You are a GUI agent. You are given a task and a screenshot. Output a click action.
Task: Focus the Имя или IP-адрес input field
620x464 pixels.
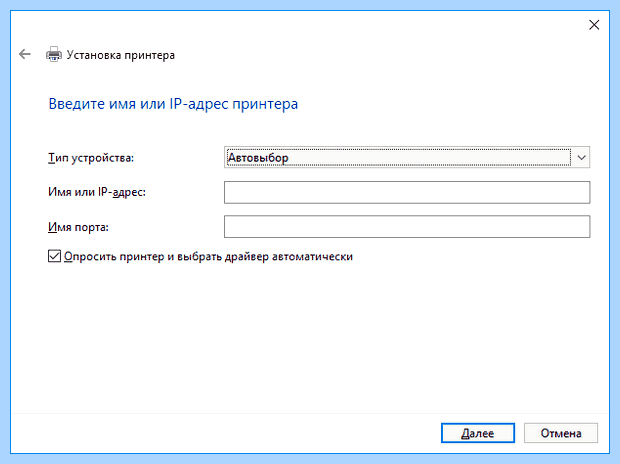click(407, 192)
